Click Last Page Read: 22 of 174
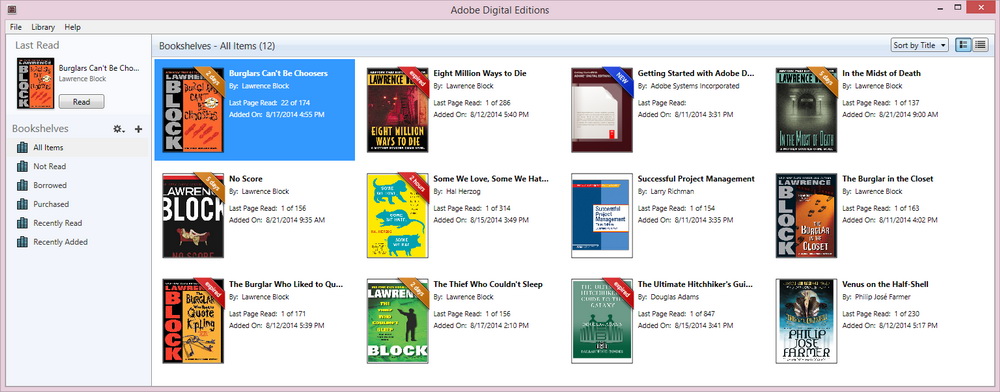Image resolution: width=1000 pixels, height=392 pixels. 269,102
